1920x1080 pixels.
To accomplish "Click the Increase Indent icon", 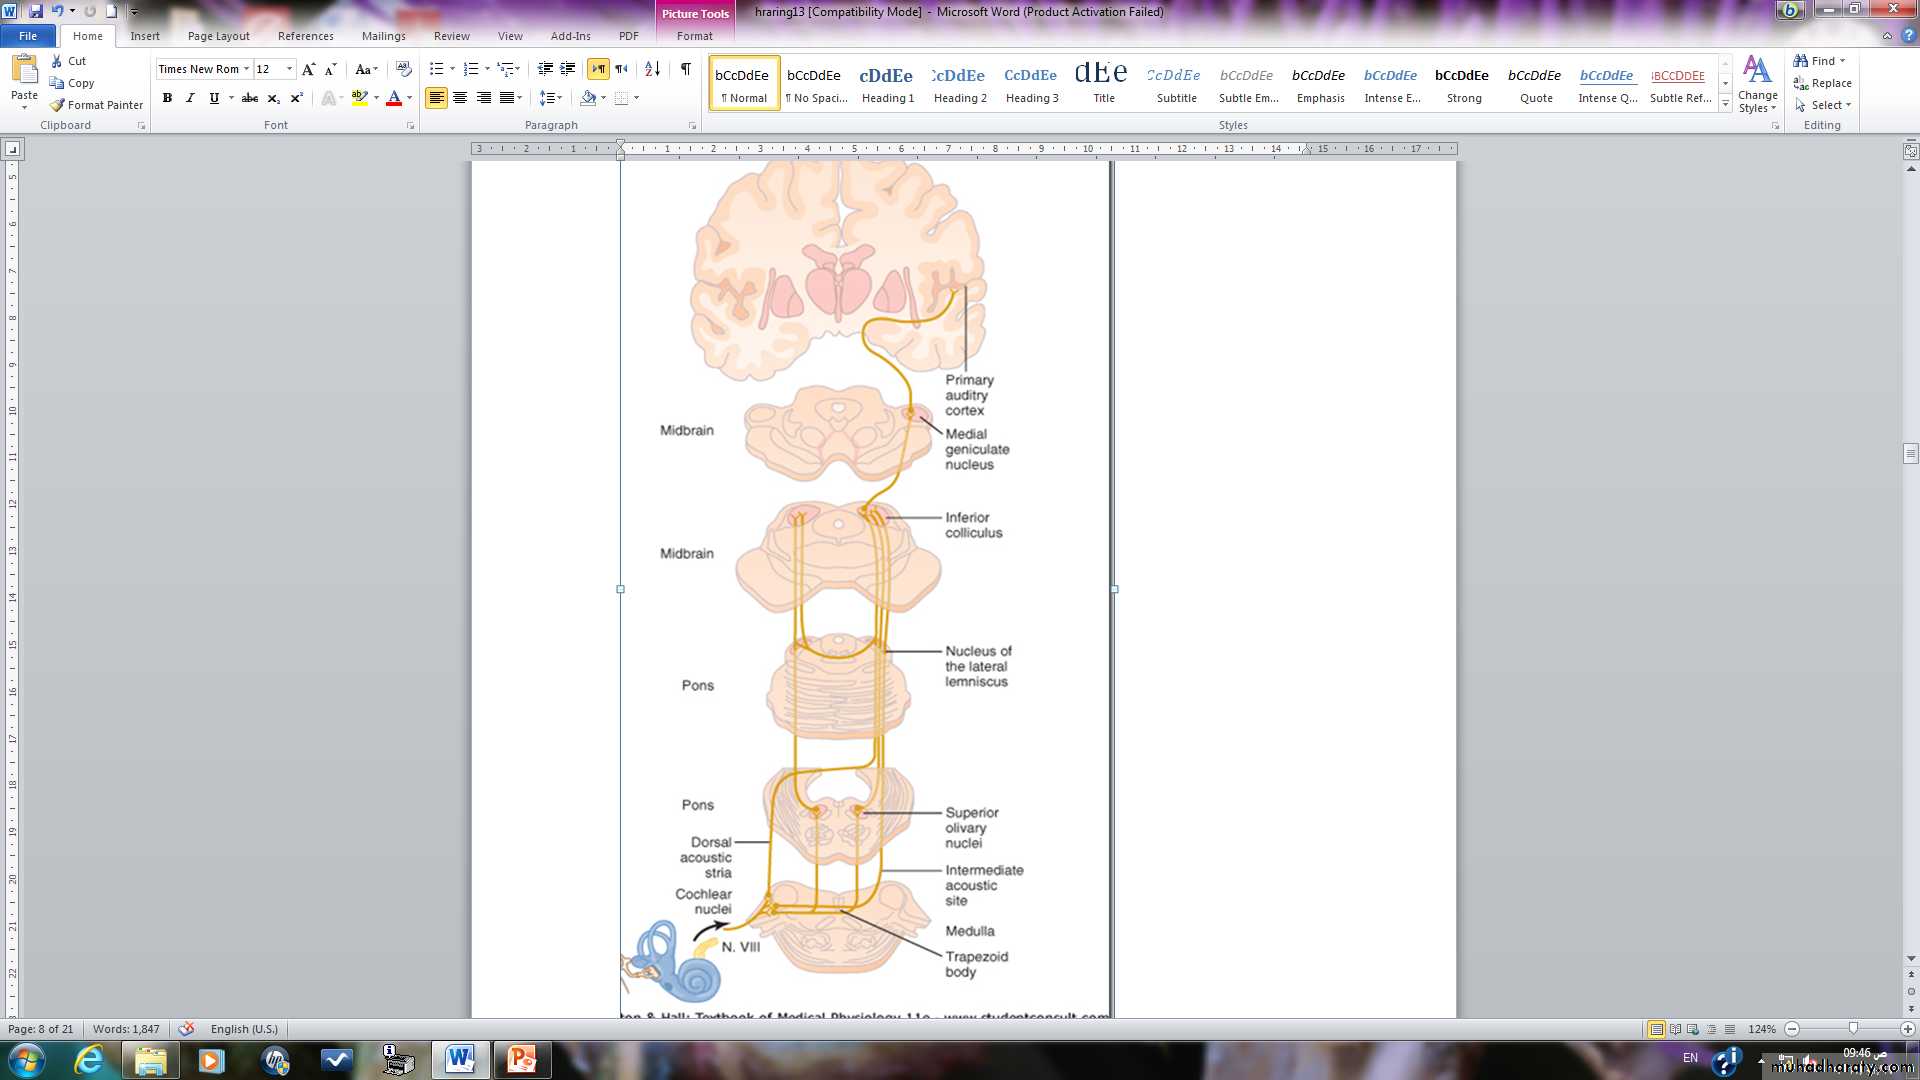I will pyautogui.click(x=568, y=69).
